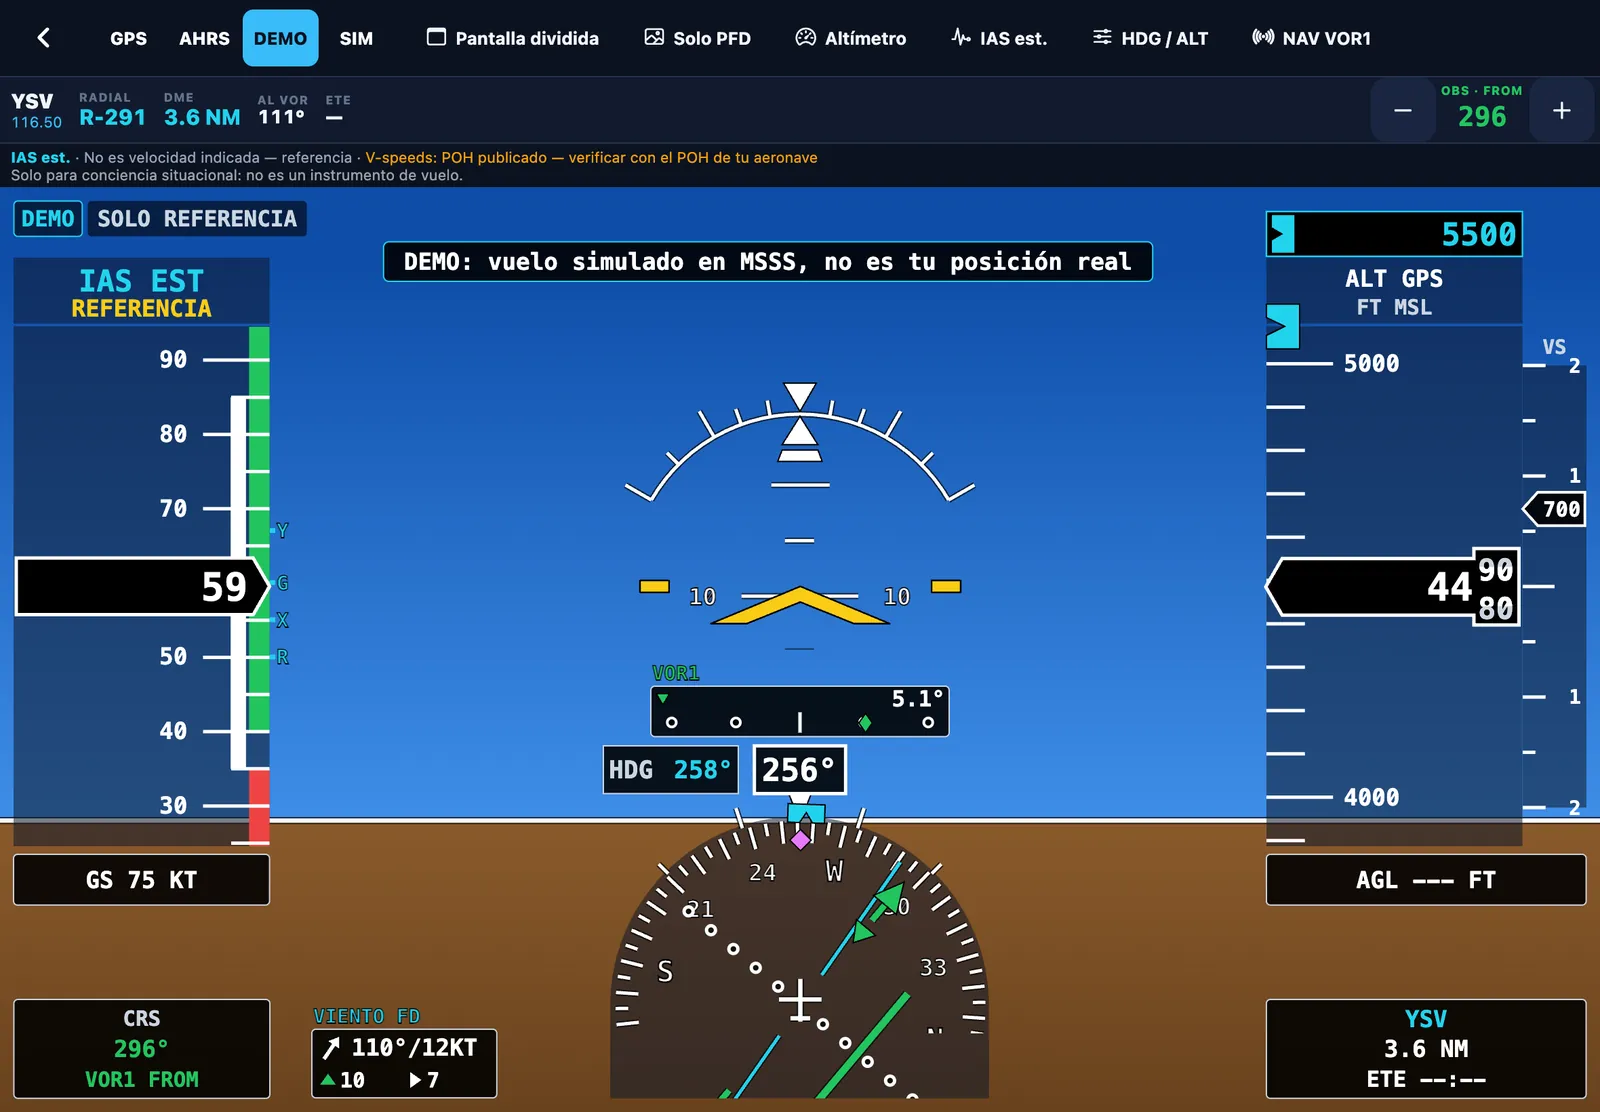
Task: Toggle IAS est. pulse icon
Action: coord(961,37)
